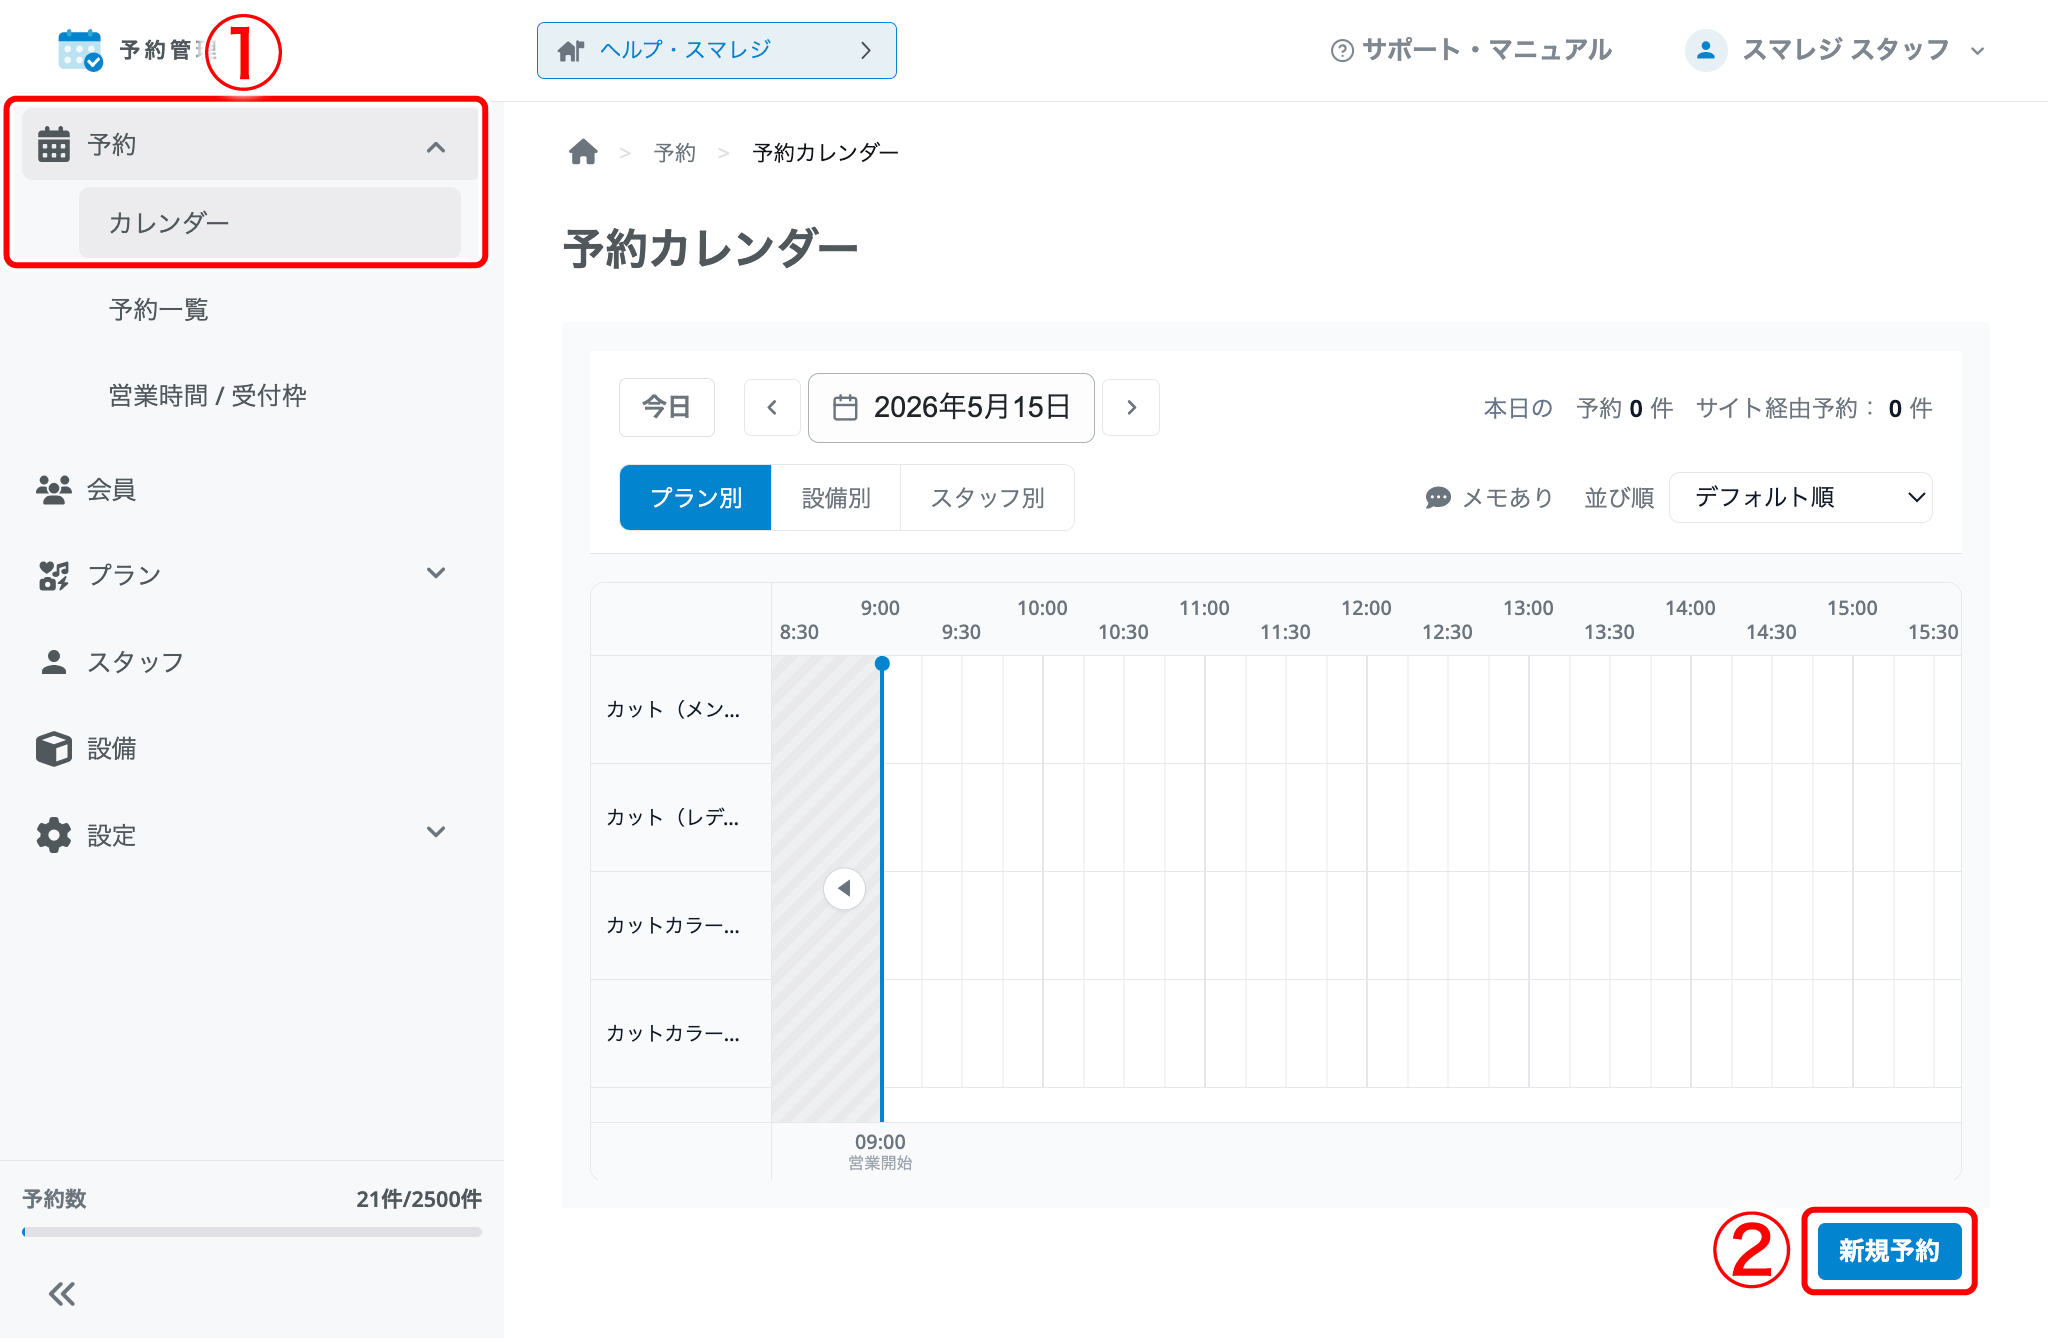Open the デフォルト順 sort dropdown
Viewport: 2048px width, 1338px height.
pyautogui.click(x=1801, y=497)
